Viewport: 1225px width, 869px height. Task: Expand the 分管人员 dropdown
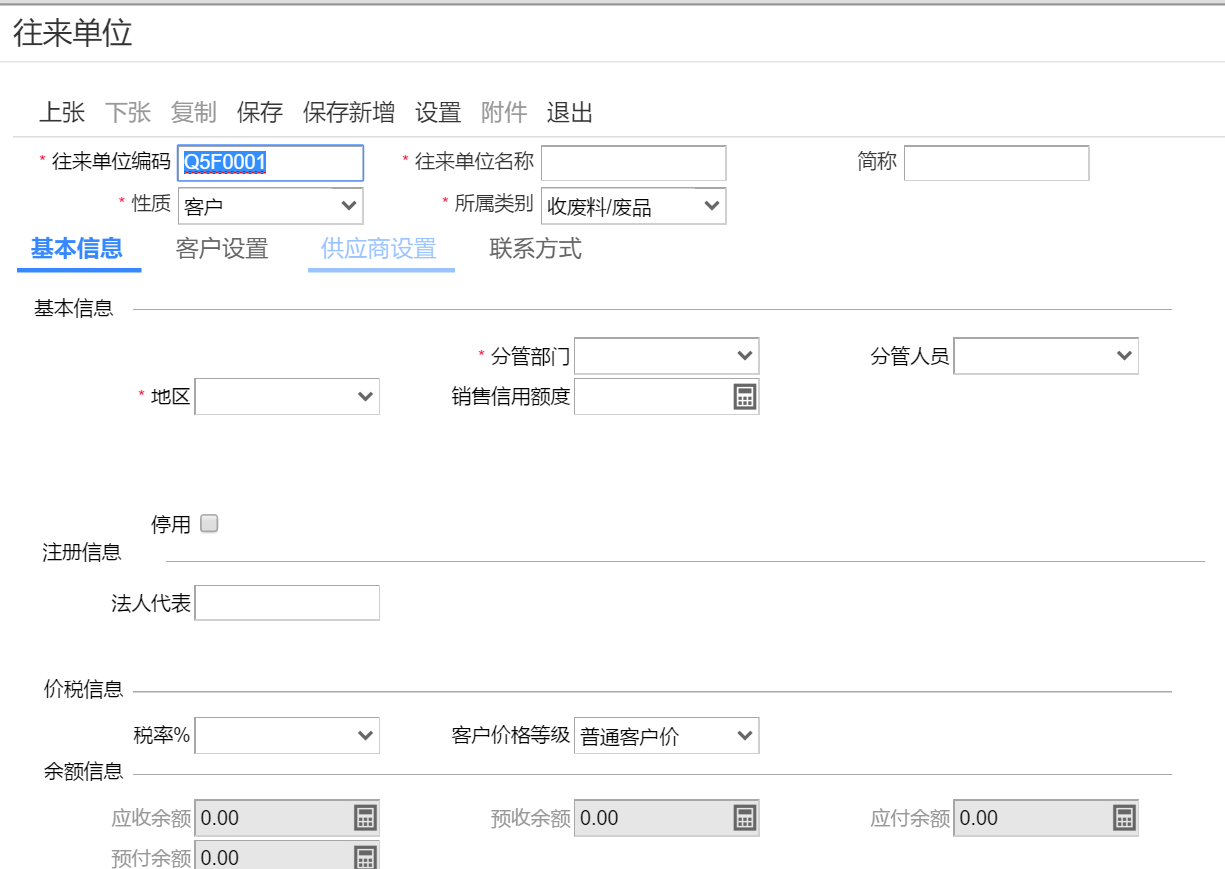click(1046, 356)
